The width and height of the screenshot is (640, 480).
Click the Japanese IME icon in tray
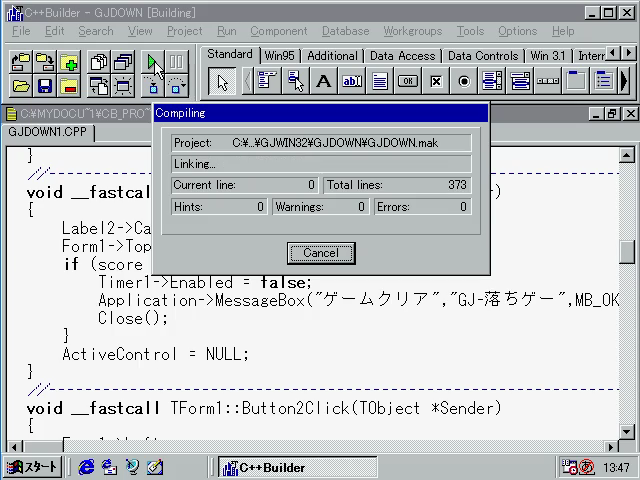pyautogui.click(x=587, y=467)
